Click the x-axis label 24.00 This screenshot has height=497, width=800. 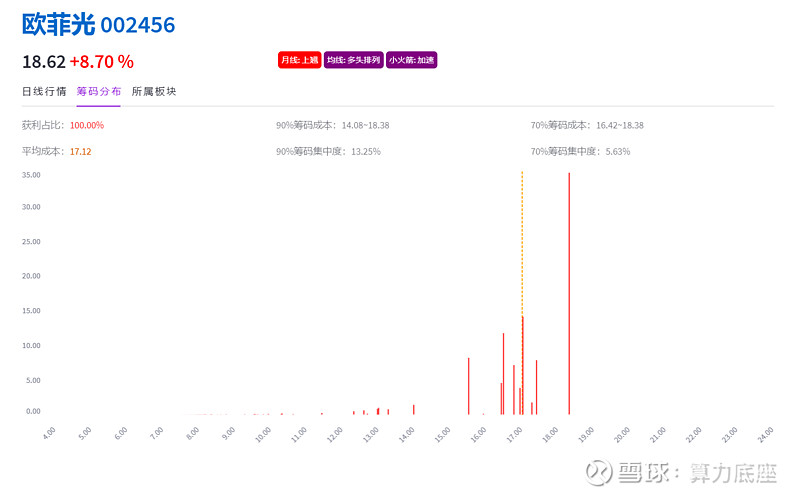(x=765, y=434)
